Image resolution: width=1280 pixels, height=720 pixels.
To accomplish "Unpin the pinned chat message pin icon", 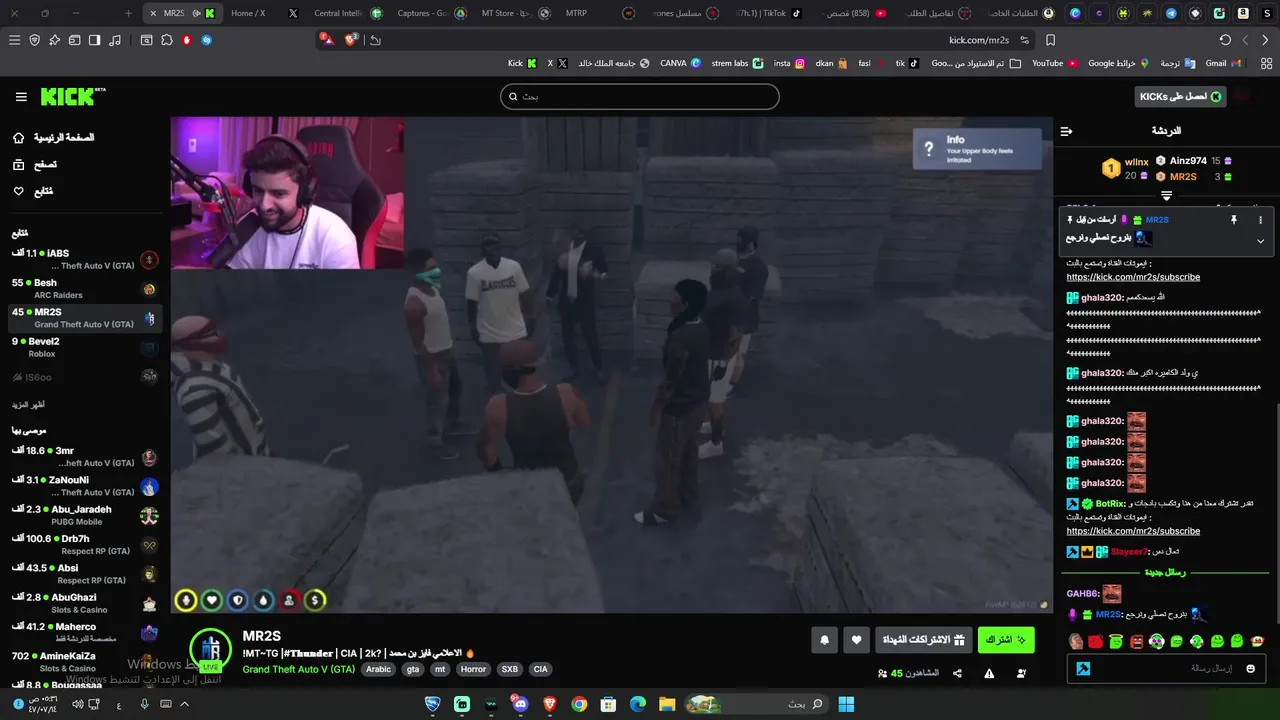I will point(1234,220).
